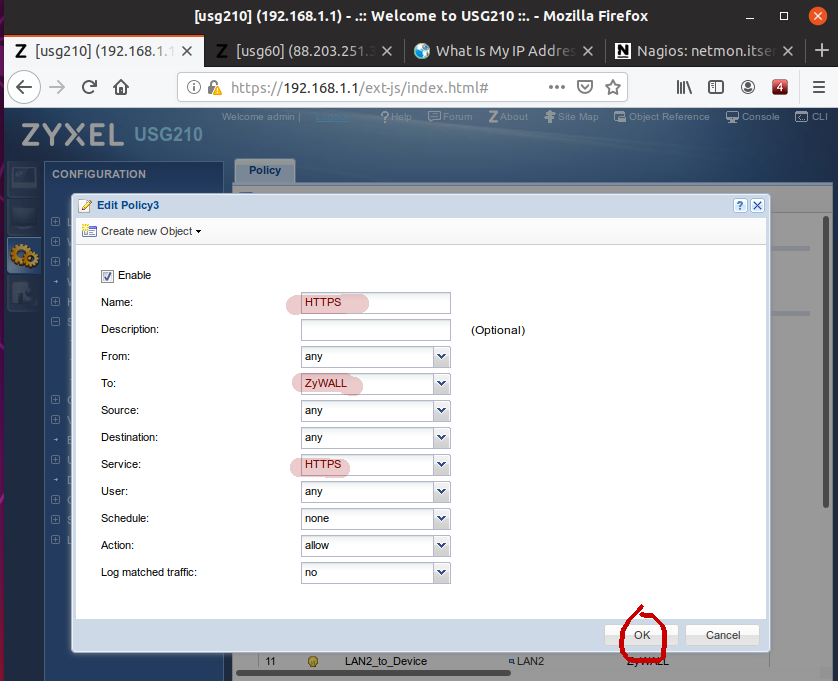838x681 pixels.
Task: Open the Source dropdown
Action: click(441, 411)
